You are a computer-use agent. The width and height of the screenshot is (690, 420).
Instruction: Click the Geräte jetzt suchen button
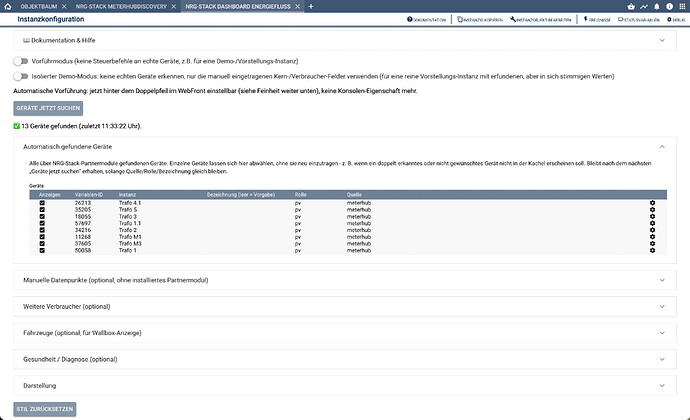(48, 108)
